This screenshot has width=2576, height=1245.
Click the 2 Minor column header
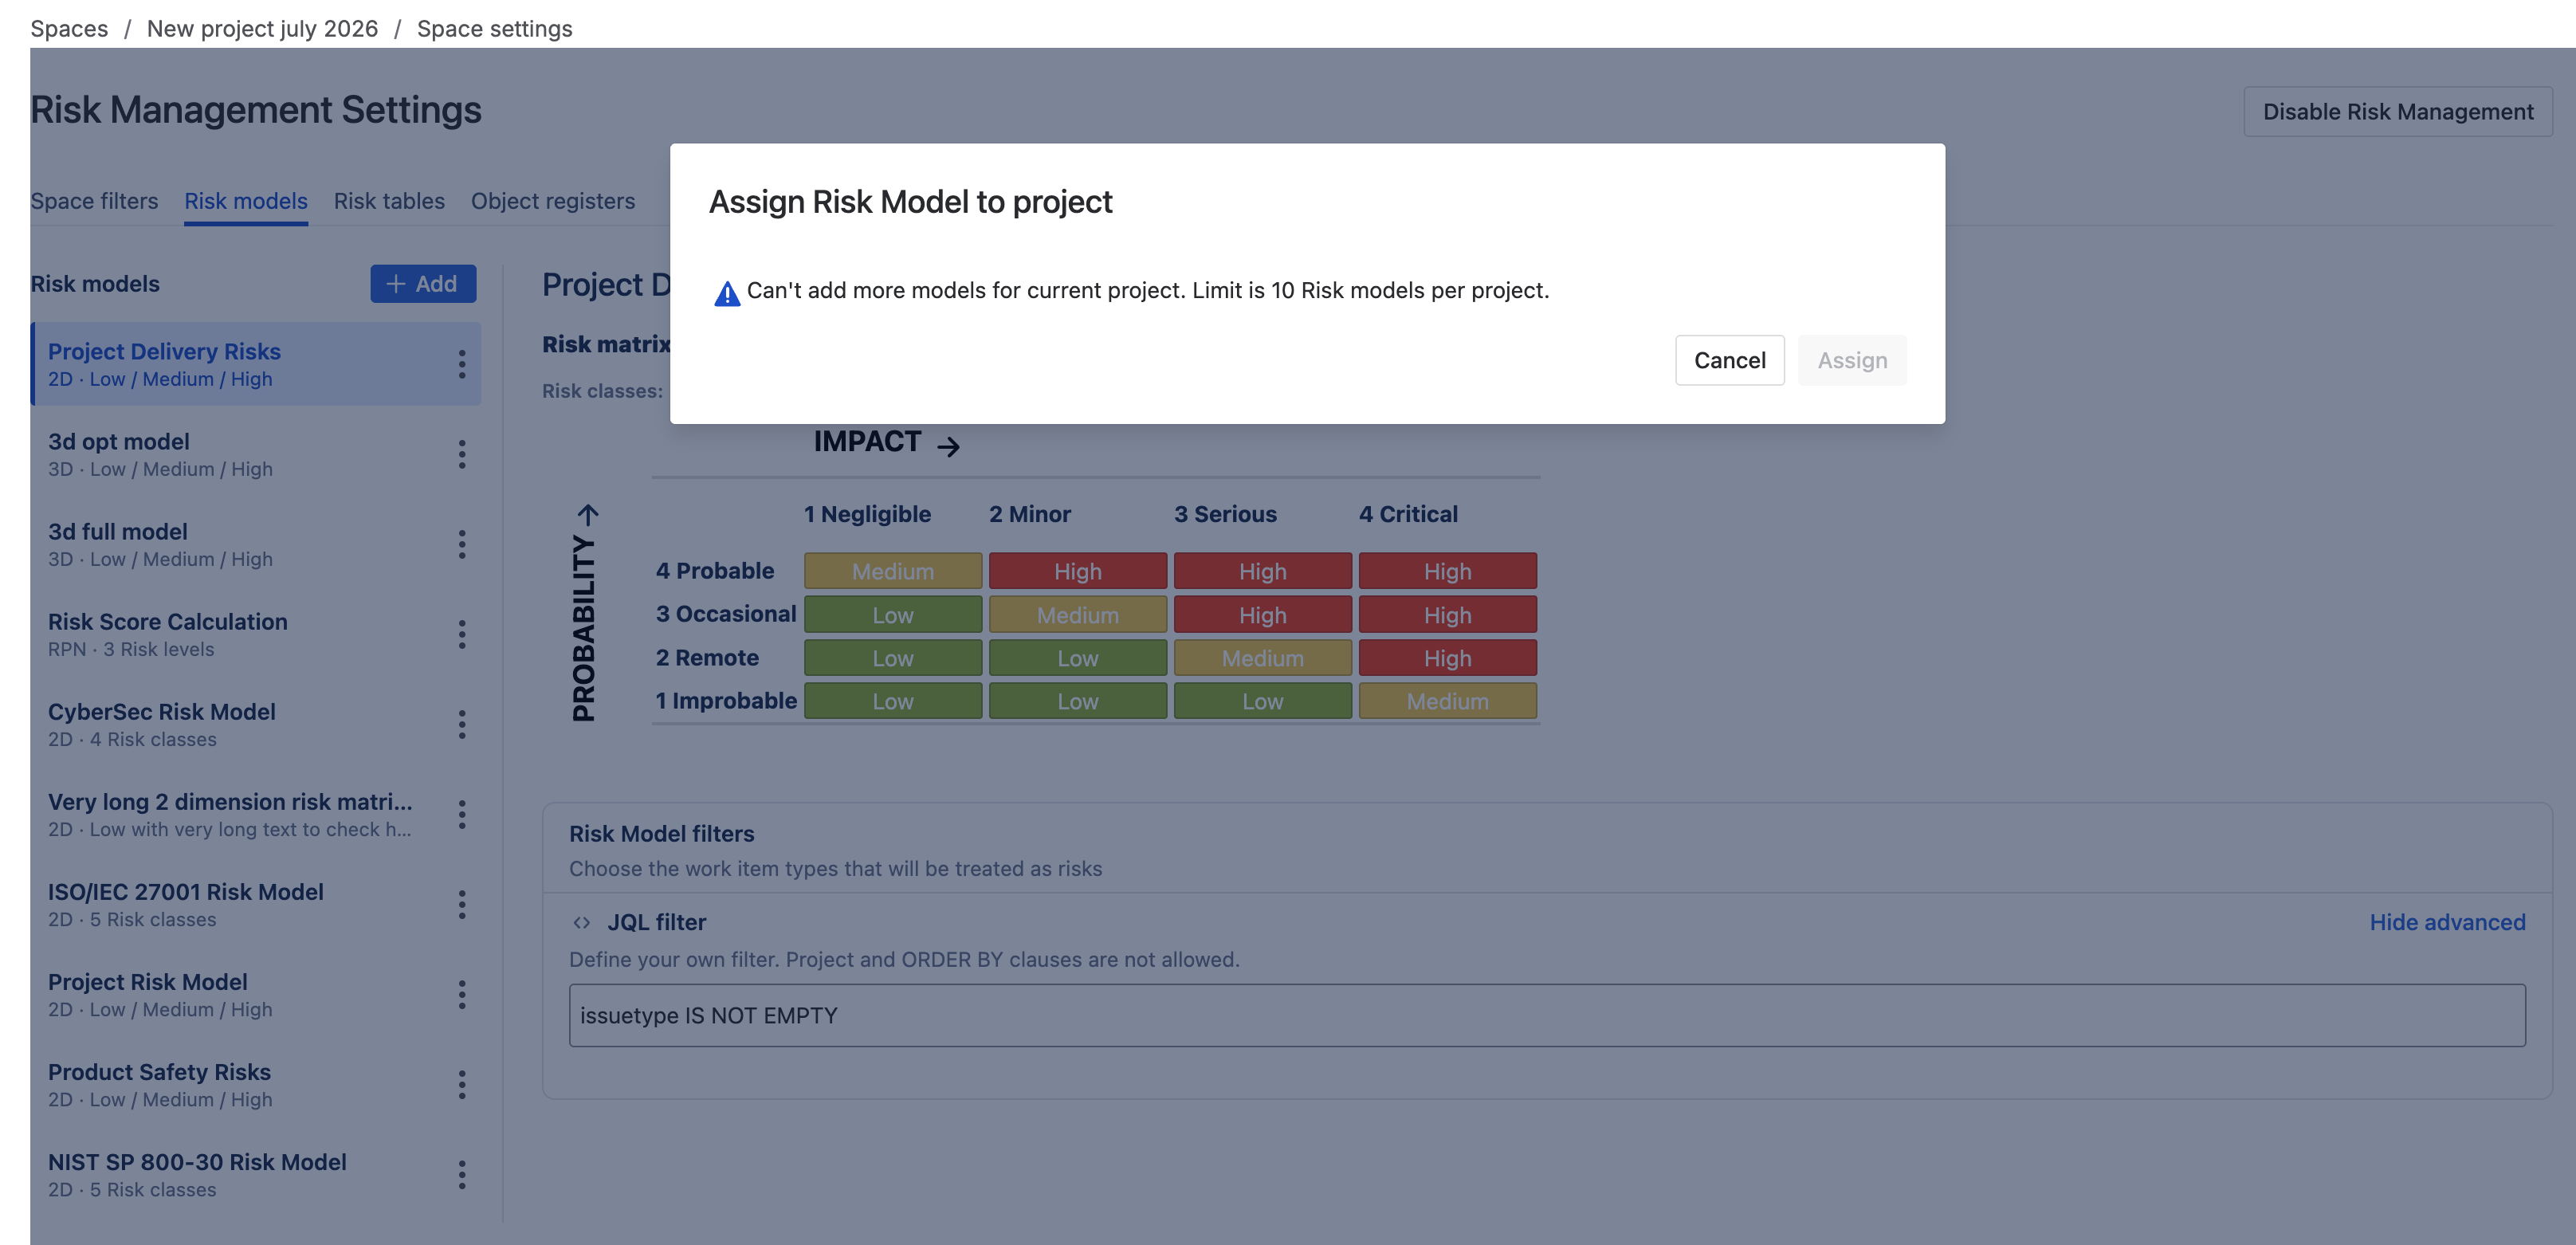tap(1030, 514)
